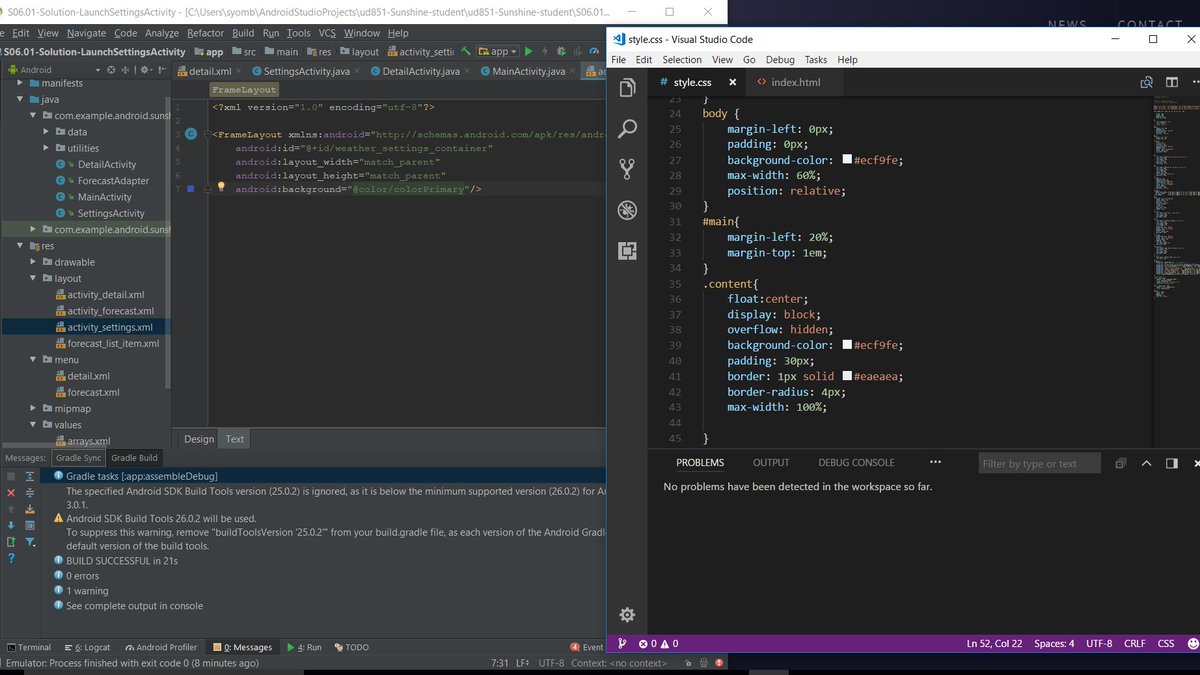Collapse the layout folder
The image size is (1200, 675).
(x=33, y=278)
